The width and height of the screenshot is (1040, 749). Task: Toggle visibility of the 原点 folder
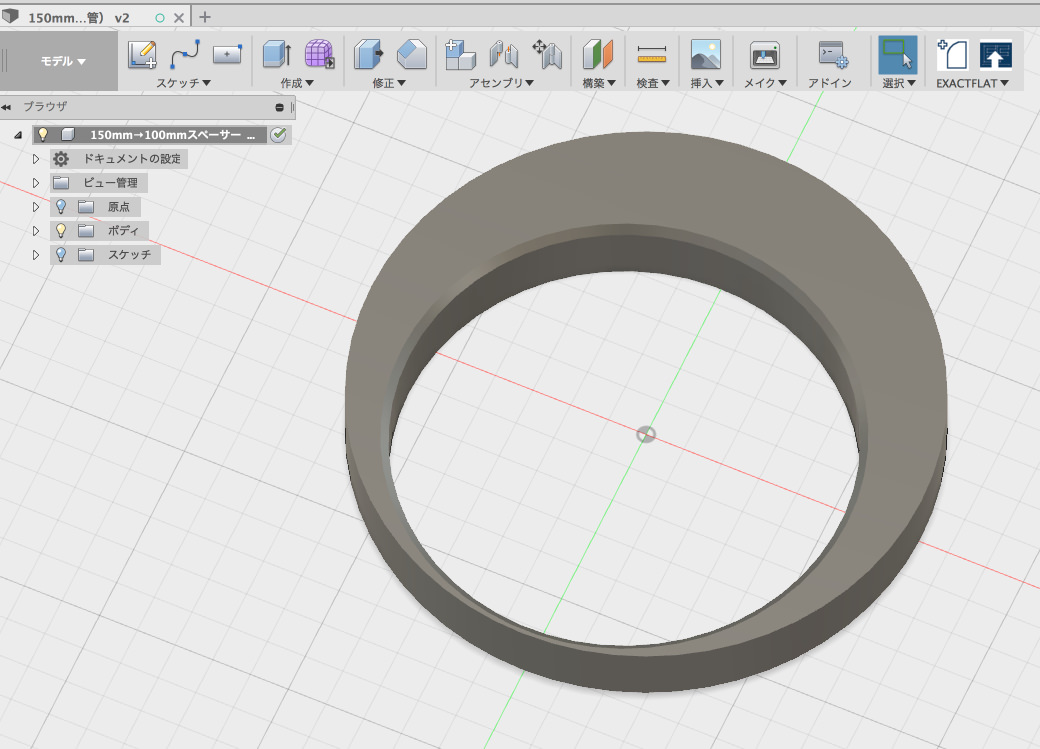click(61, 207)
